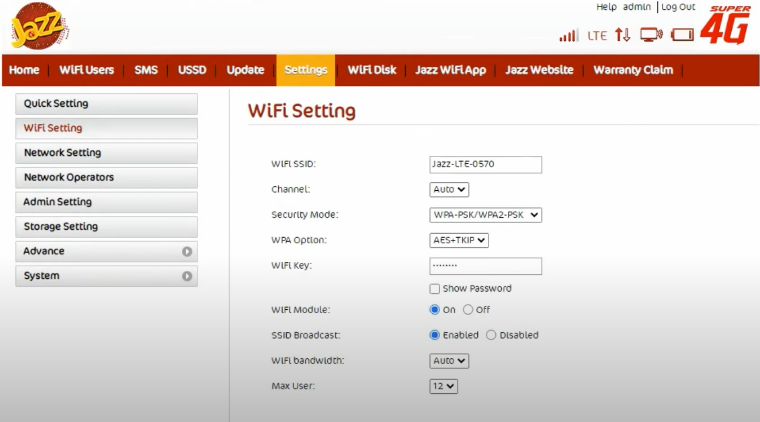Click the Log Out link

pyautogui.click(x=677, y=7)
